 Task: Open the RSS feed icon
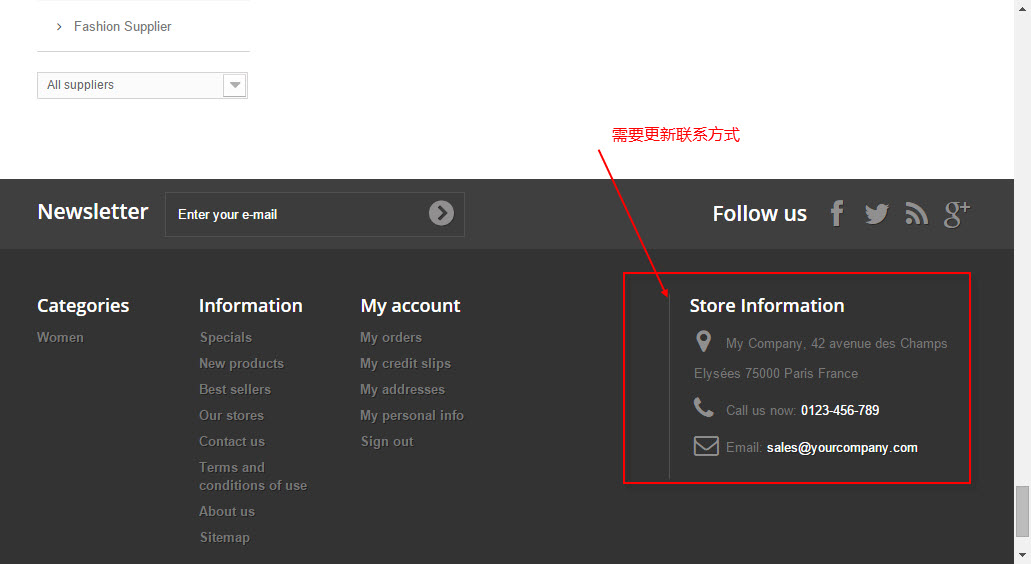coord(916,213)
